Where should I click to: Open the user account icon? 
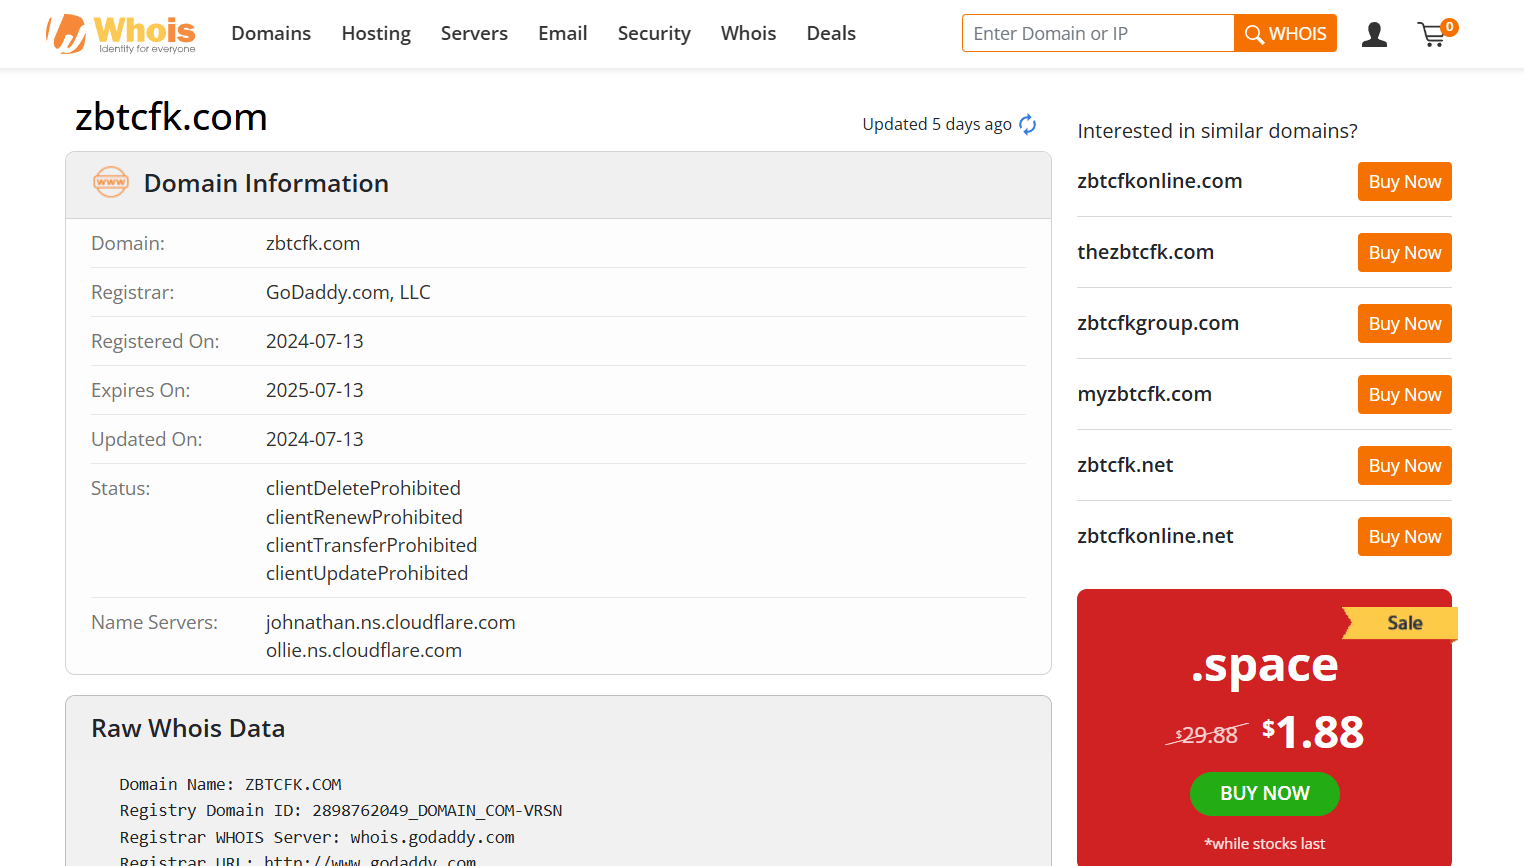tap(1374, 35)
